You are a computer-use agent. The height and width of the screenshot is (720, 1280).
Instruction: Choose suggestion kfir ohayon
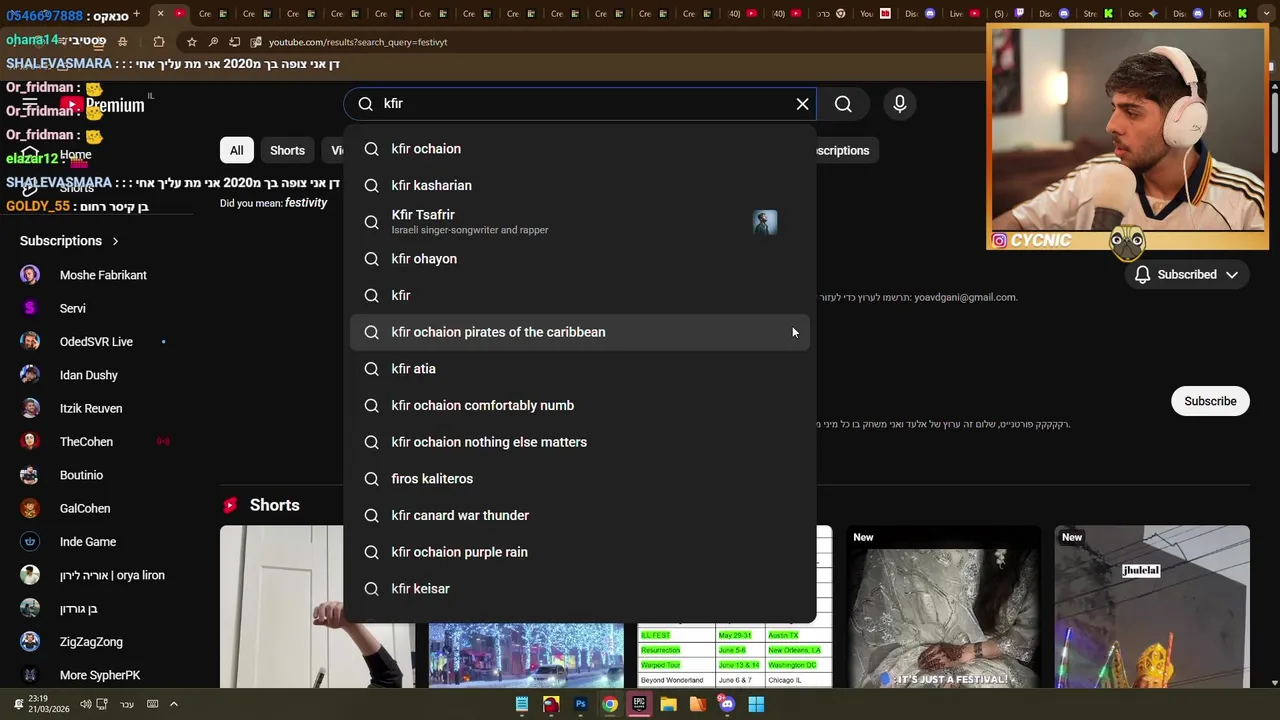click(580, 259)
